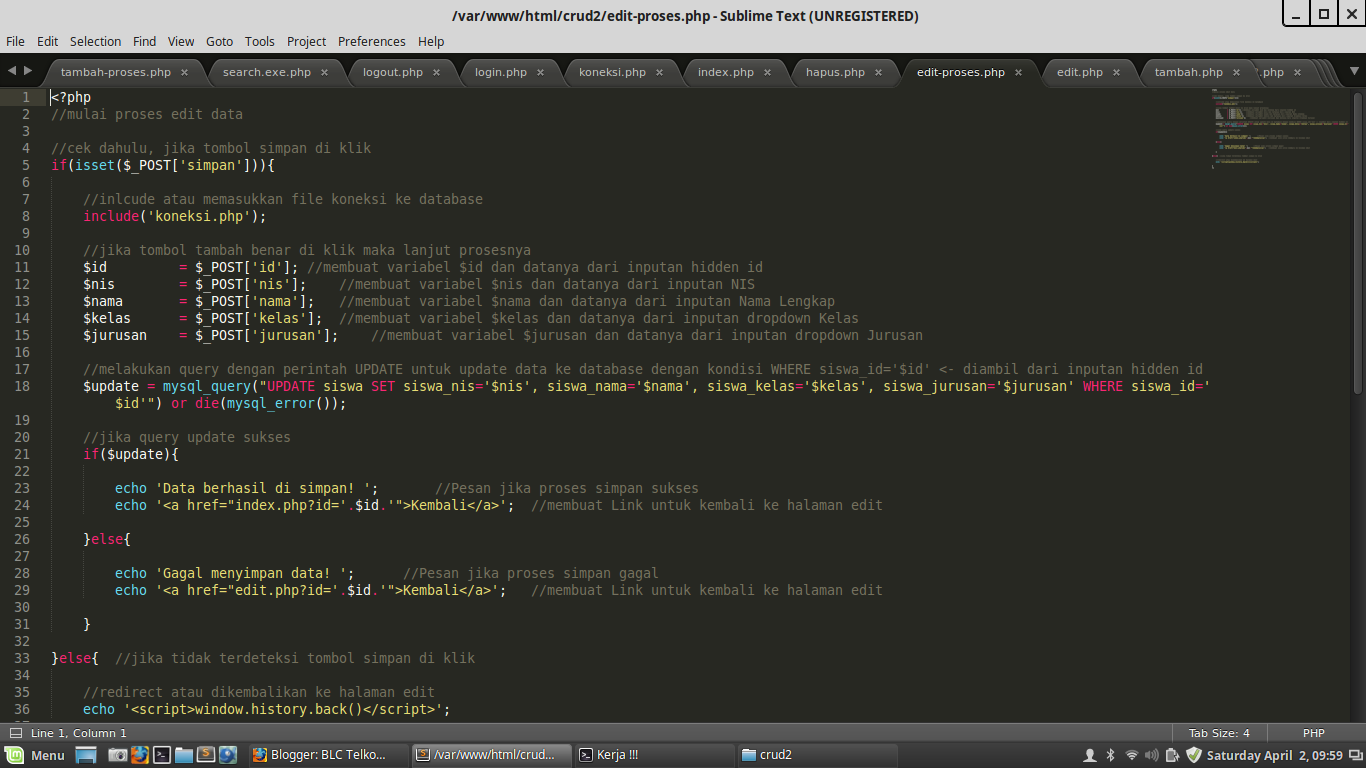
Task: Open the Tab Size: 4 selector
Action: [x=1219, y=733]
